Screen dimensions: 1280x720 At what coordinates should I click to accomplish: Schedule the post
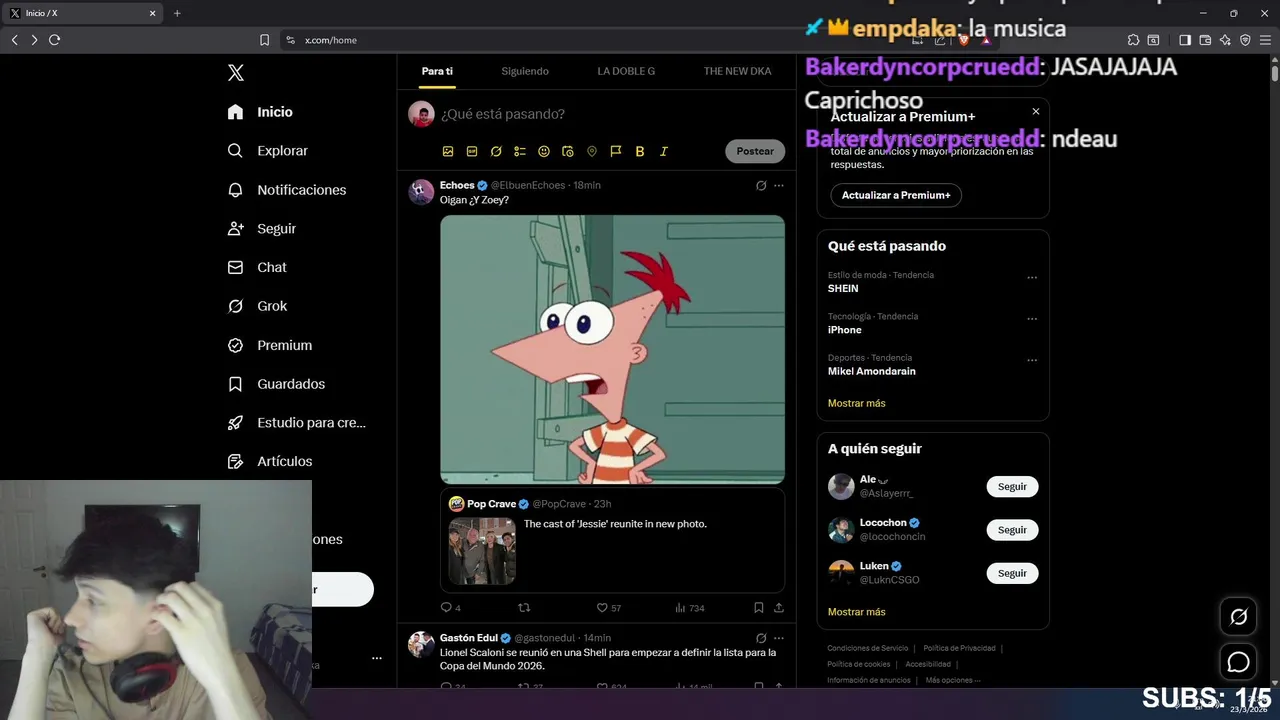click(x=568, y=151)
